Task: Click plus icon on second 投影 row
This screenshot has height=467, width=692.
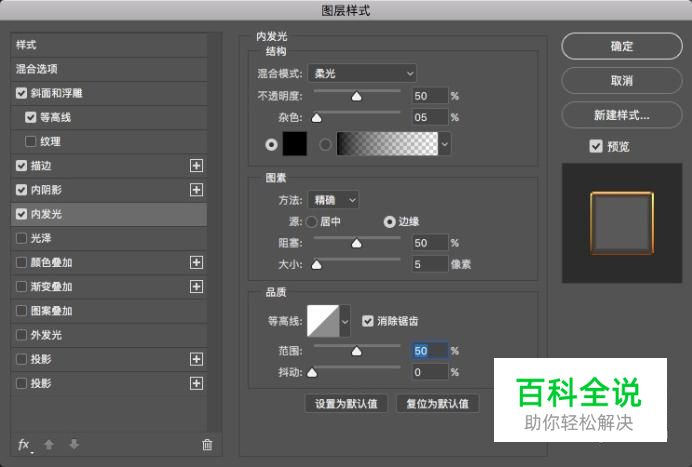Action: (196, 383)
